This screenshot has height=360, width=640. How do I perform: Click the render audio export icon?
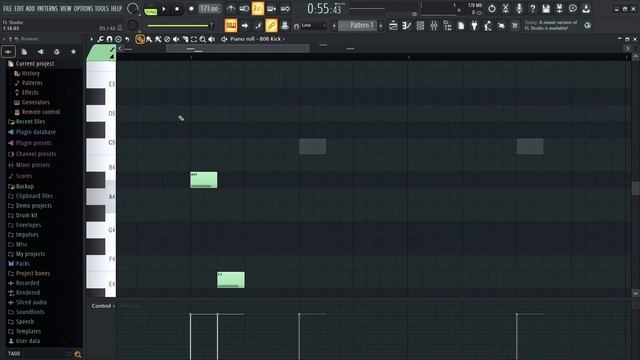point(559,9)
